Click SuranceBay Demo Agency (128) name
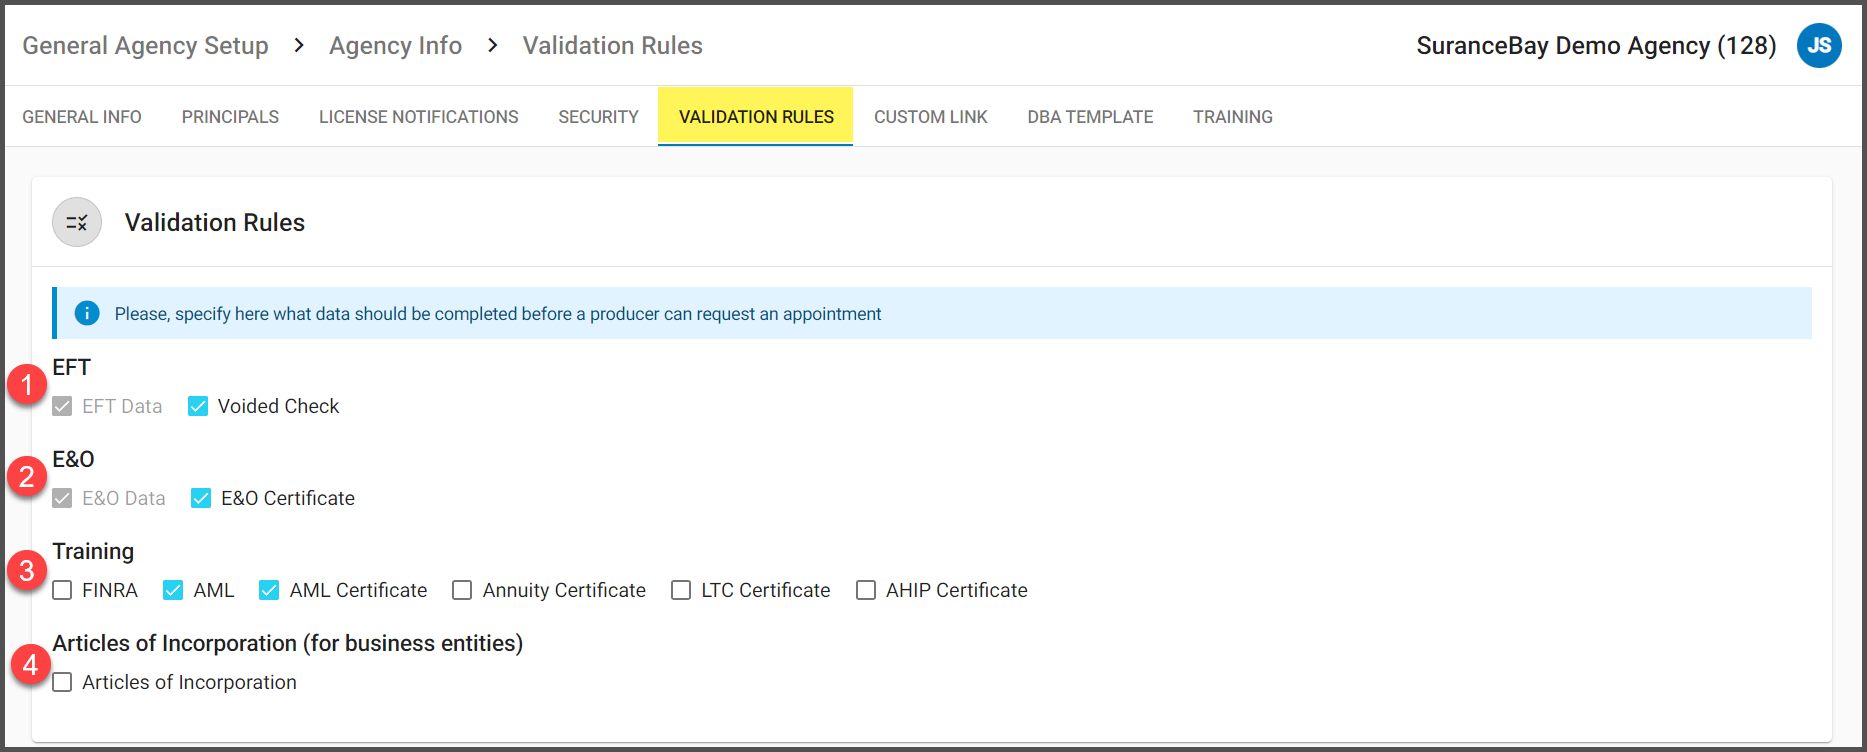1867x752 pixels. tap(1596, 45)
